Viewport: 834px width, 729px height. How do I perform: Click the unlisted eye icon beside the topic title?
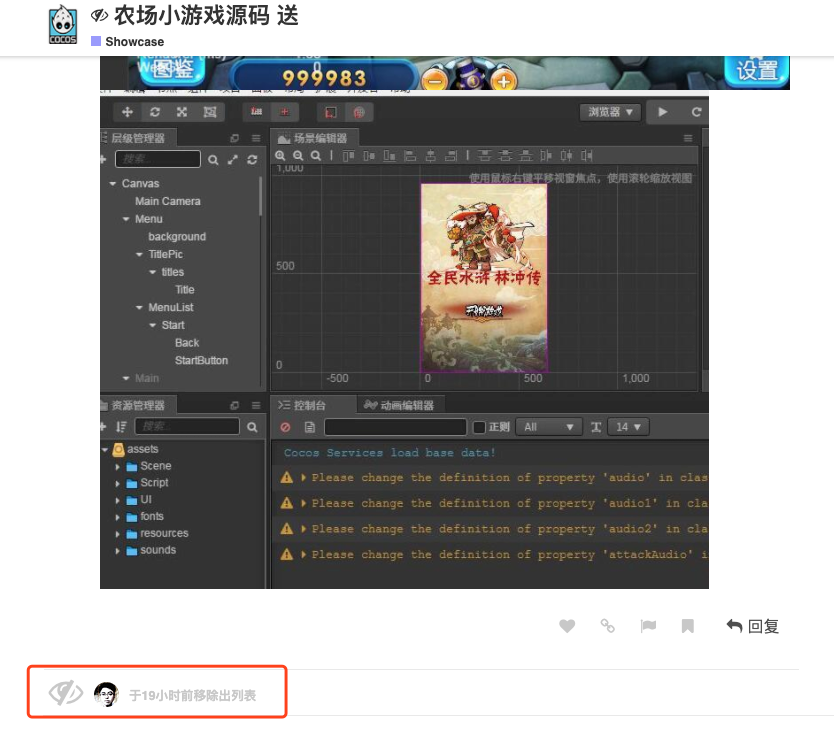tap(99, 15)
